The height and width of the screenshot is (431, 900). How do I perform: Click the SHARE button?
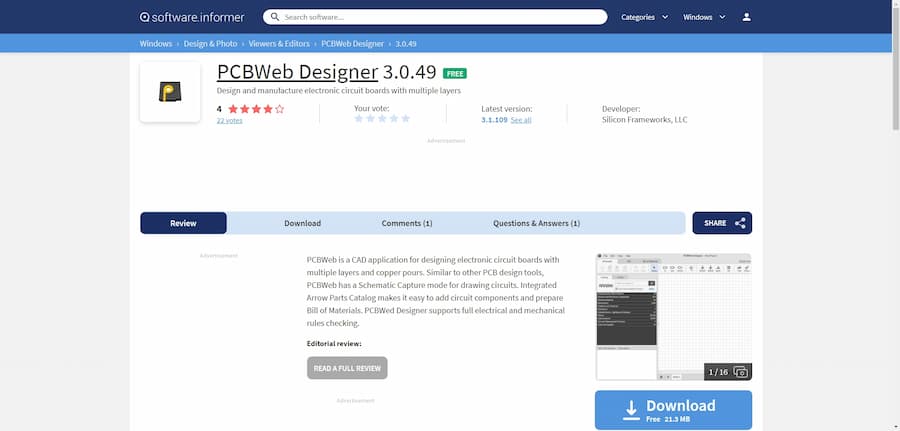click(722, 223)
